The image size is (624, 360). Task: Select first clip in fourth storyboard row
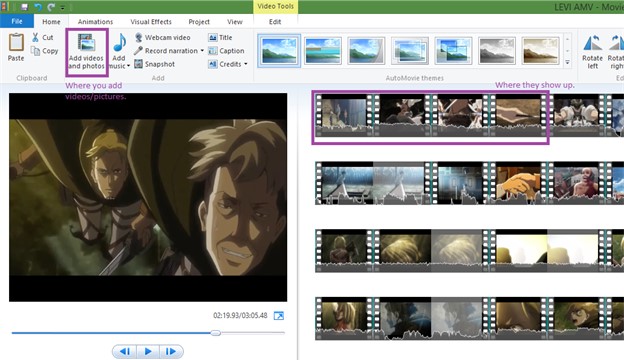(345, 318)
